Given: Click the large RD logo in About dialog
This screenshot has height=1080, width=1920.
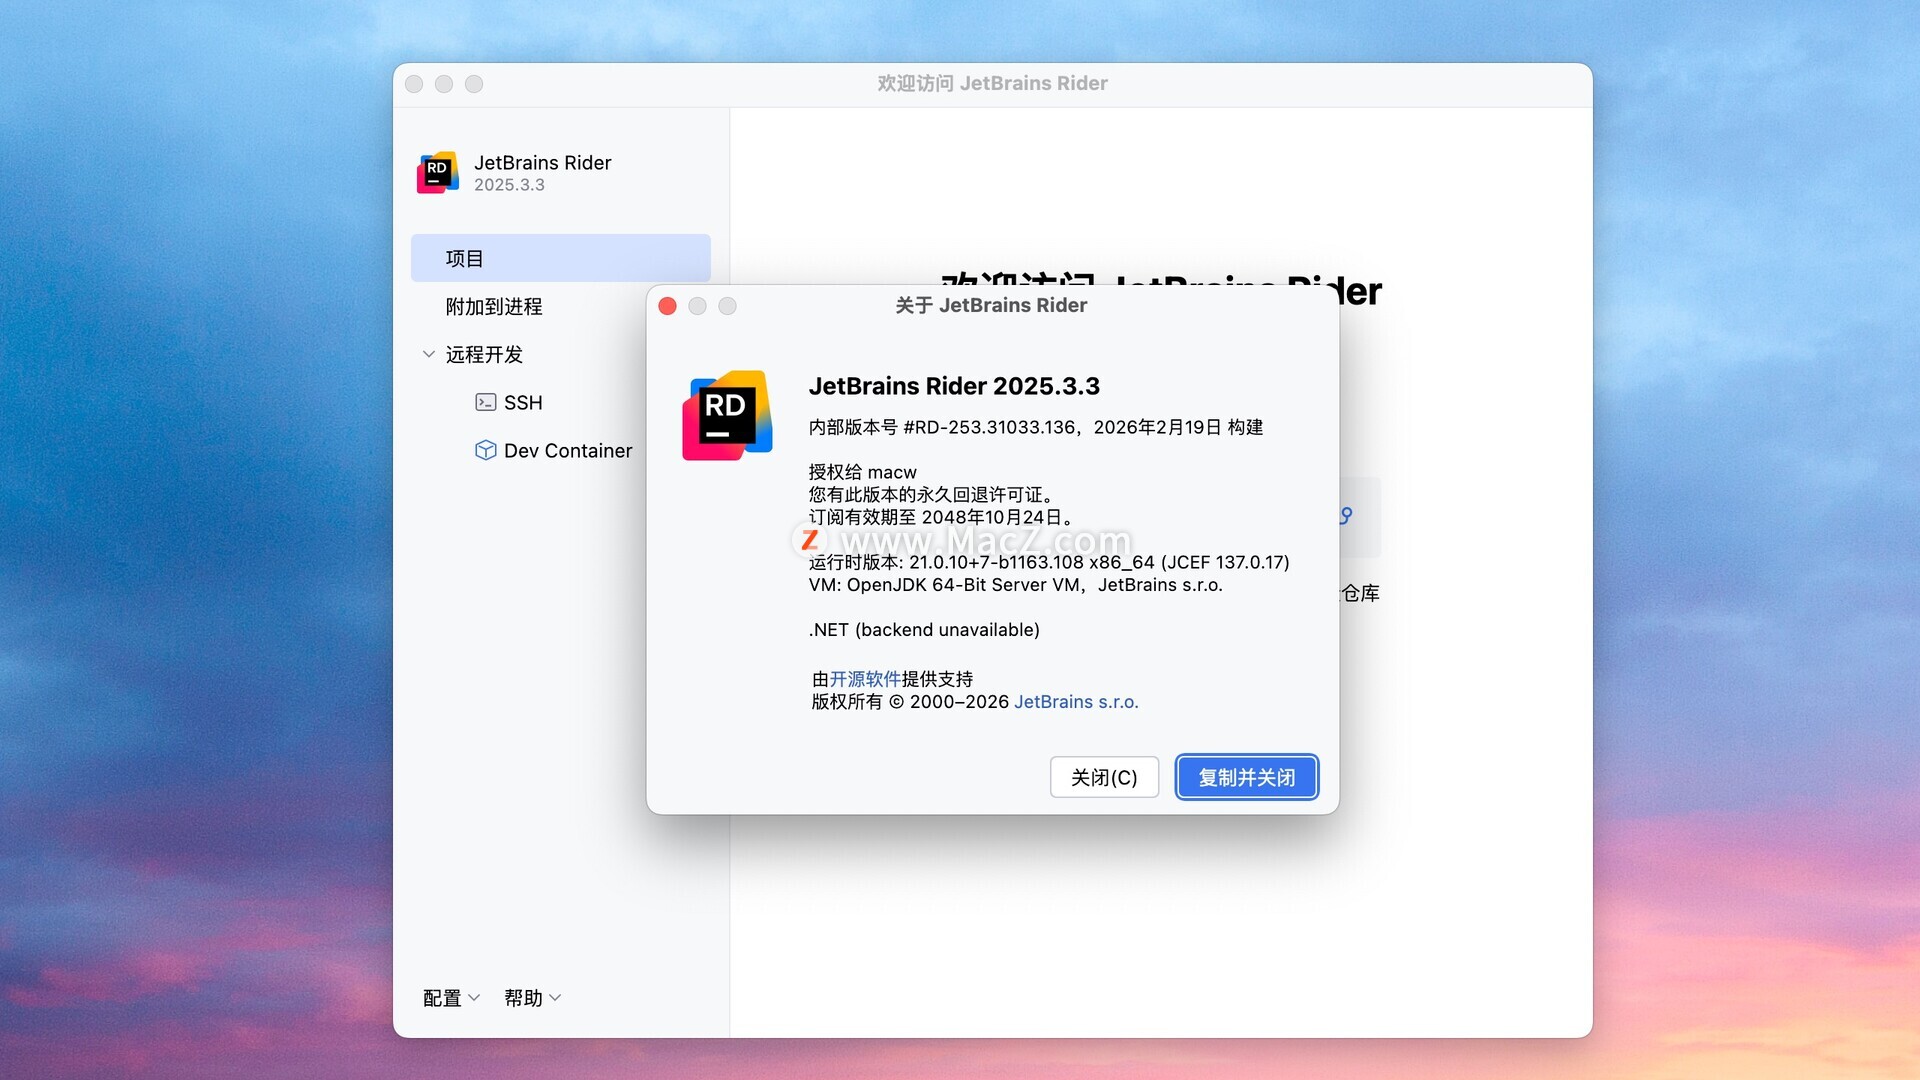Looking at the screenshot, I should click(x=727, y=416).
